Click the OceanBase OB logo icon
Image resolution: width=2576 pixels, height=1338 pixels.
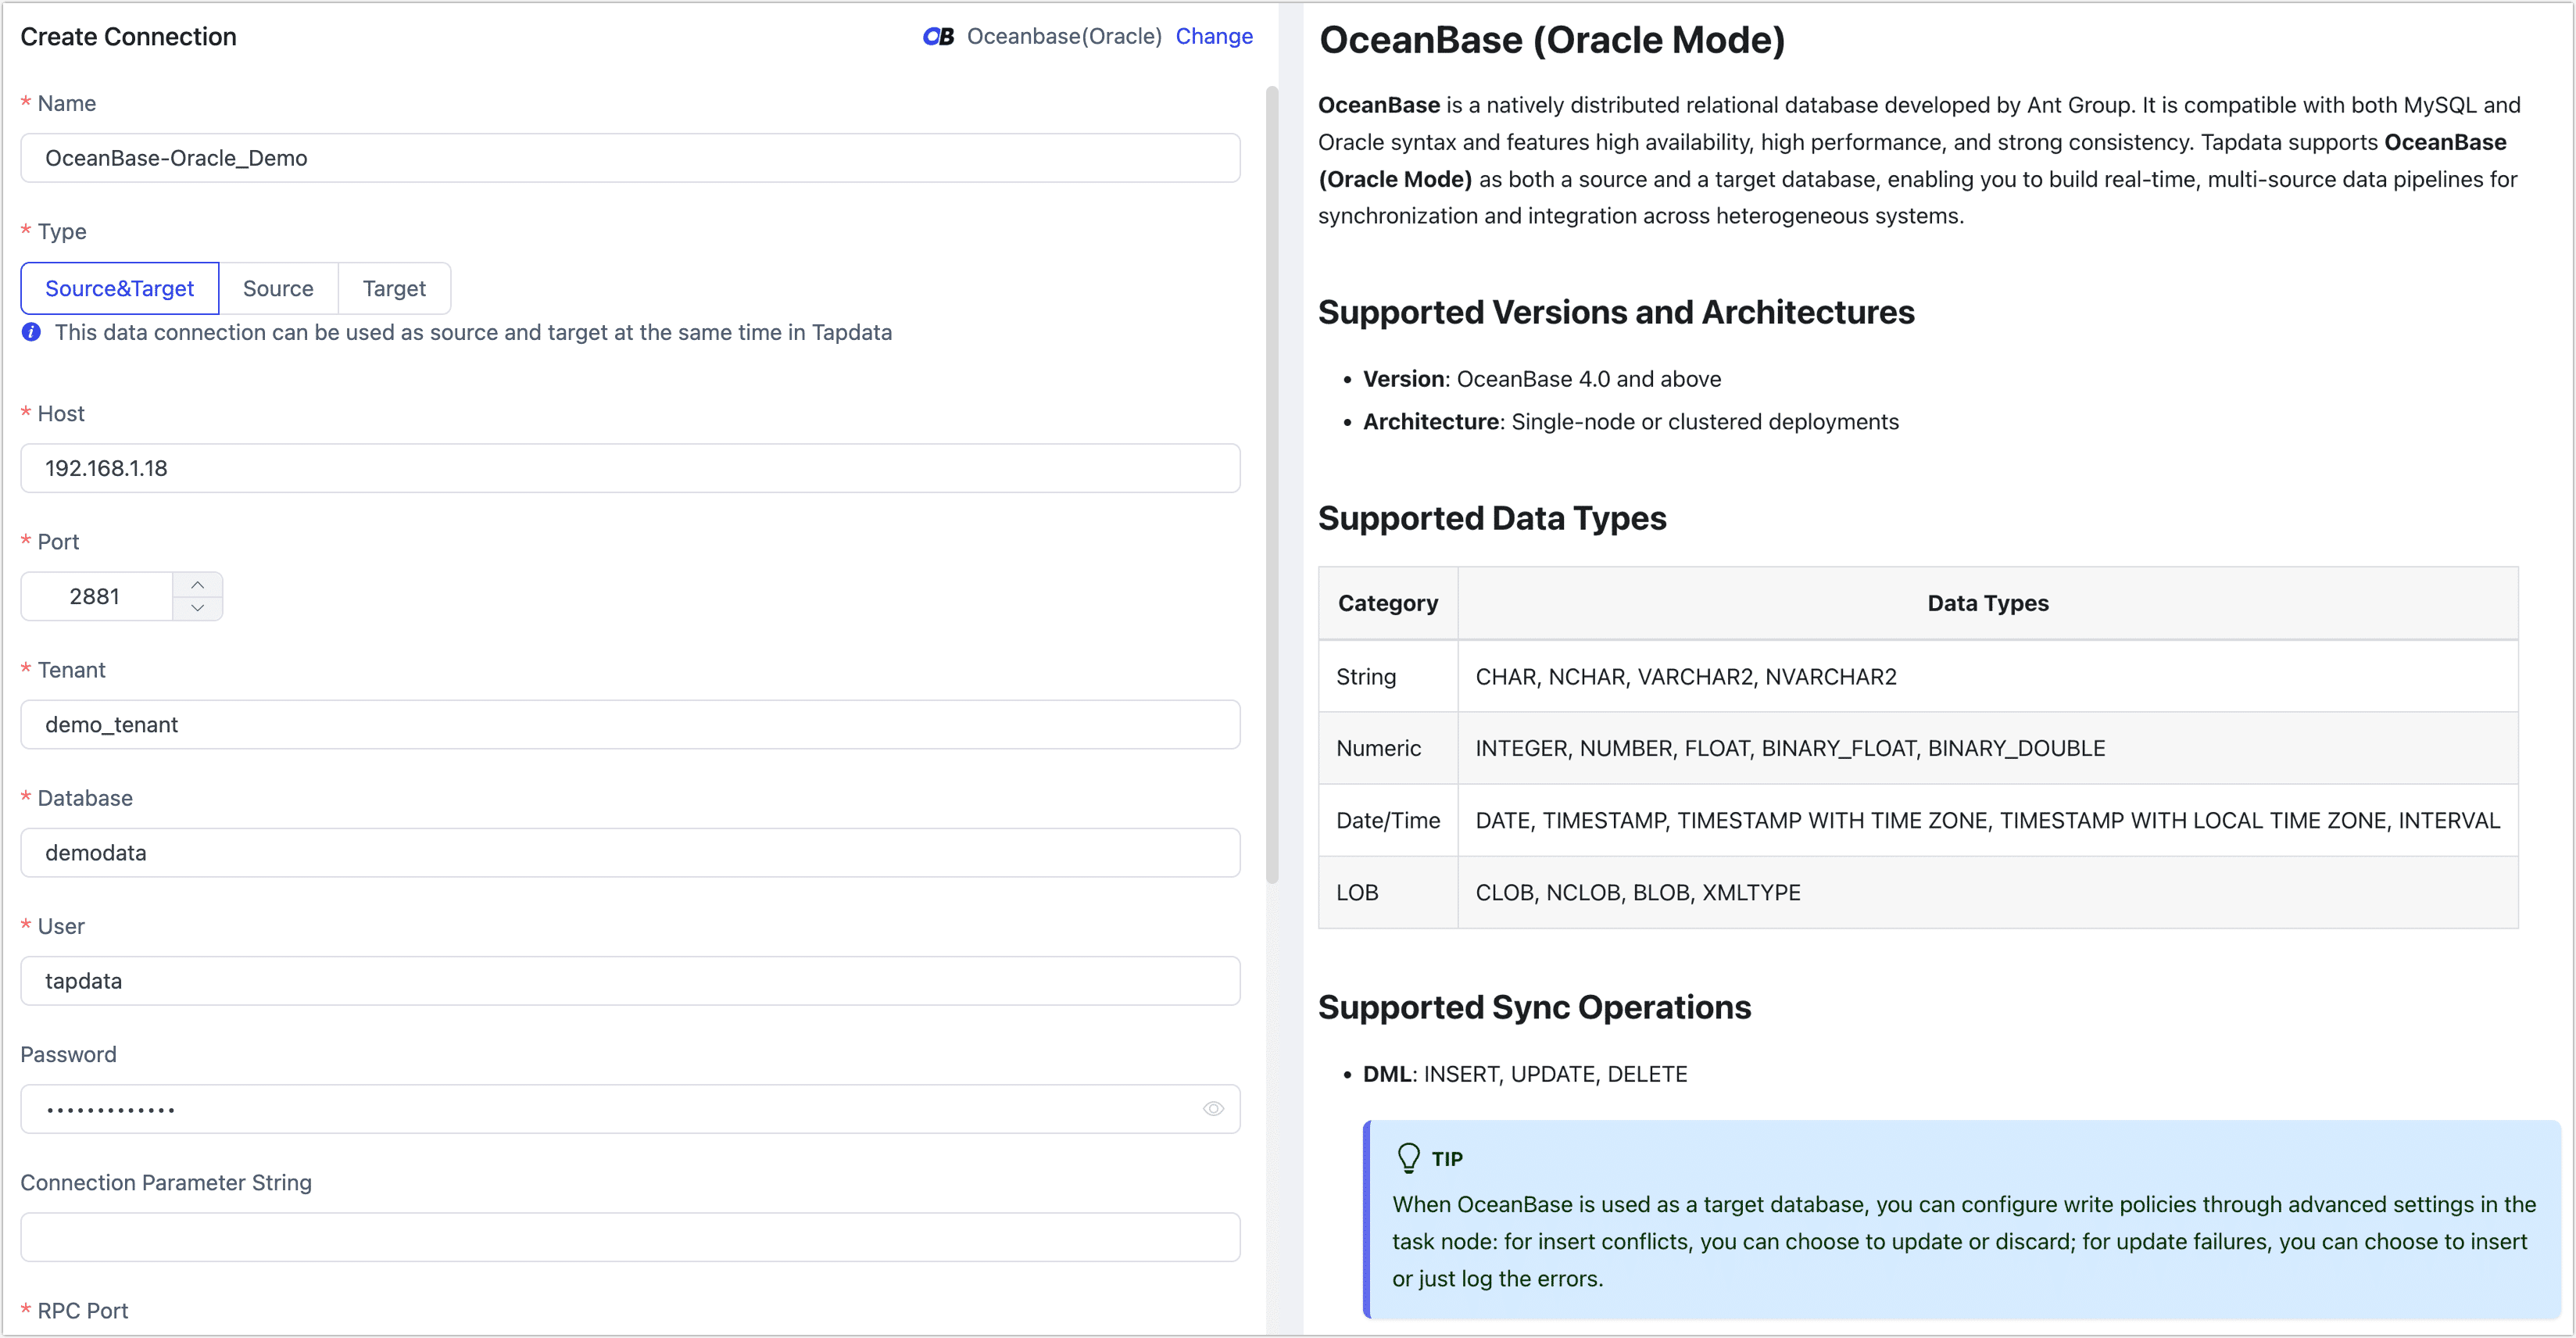(938, 36)
